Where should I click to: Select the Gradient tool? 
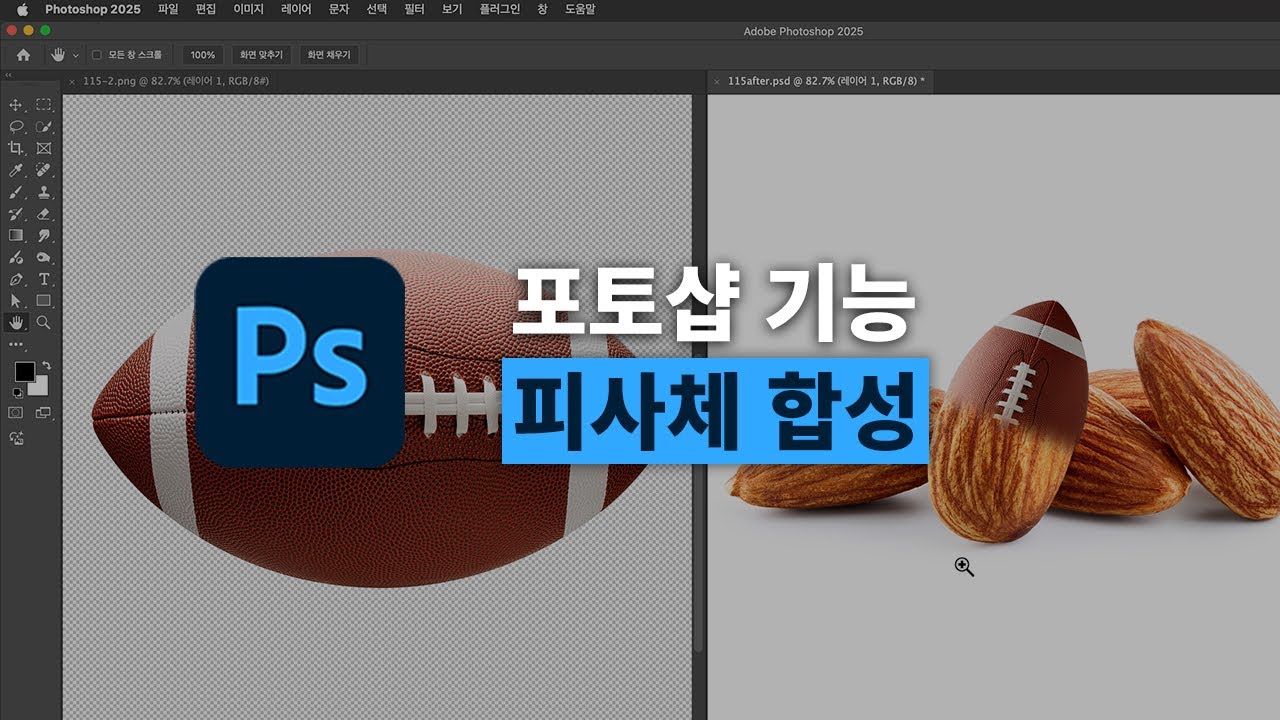coord(16,236)
